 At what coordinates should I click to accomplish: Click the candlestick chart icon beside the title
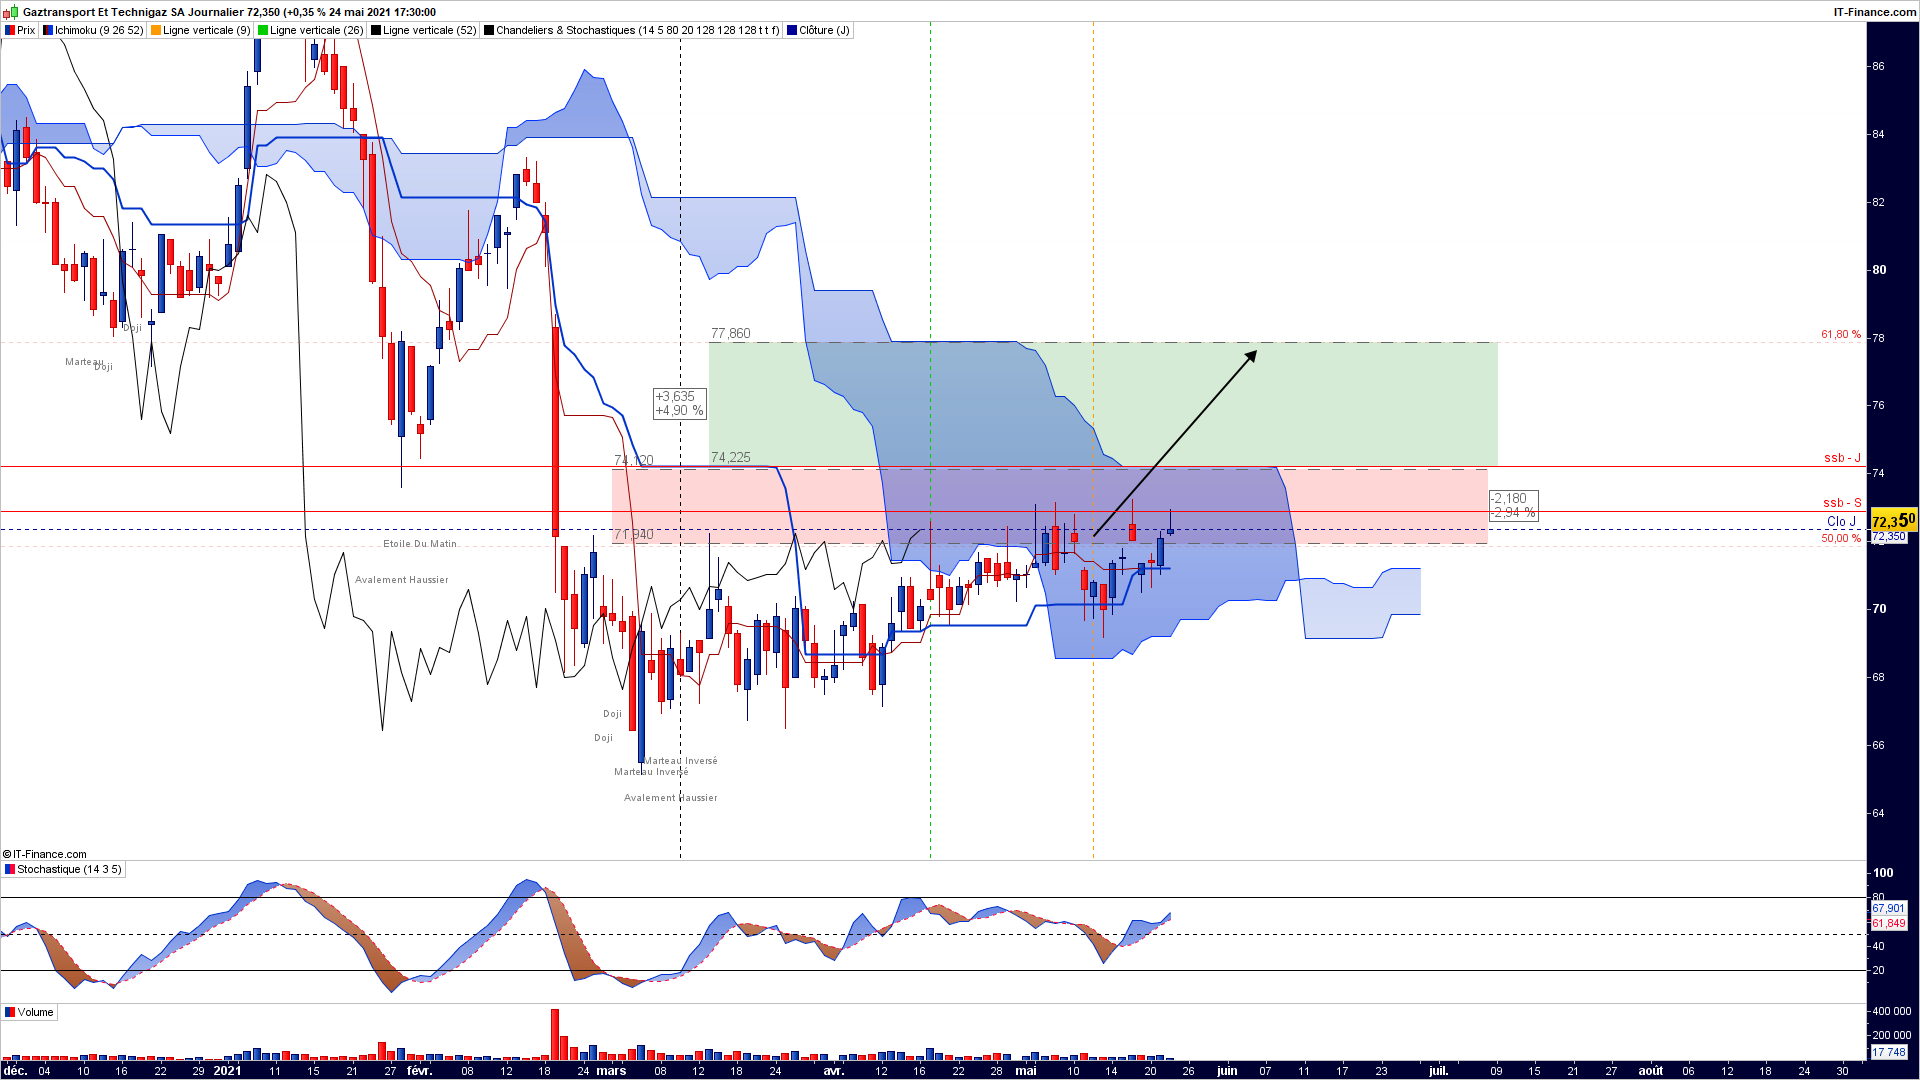(x=10, y=12)
